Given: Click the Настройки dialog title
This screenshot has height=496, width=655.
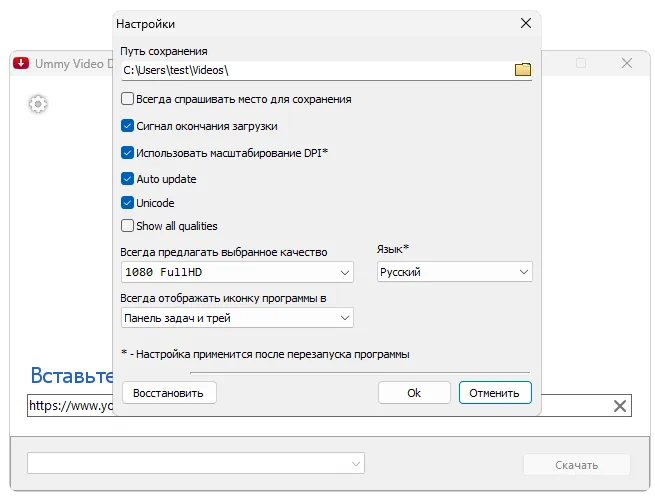Looking at the screenshot, I should pyautogui.click(x=145, y=24).
